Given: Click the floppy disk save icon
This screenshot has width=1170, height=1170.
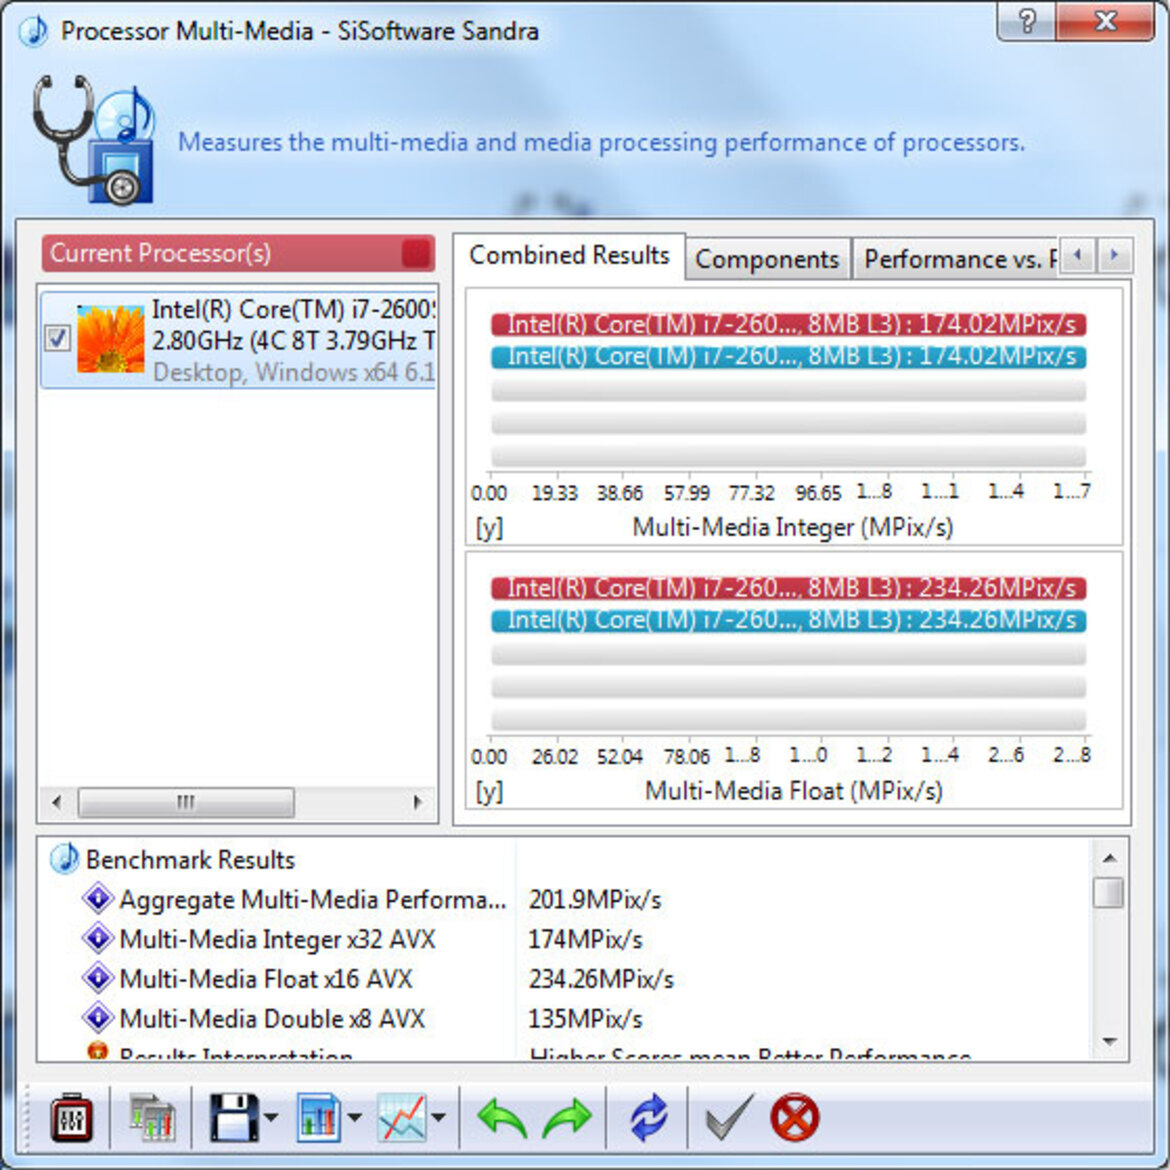Looking at the screenshot, I should pyautogui.click(x=234, y=1118).
